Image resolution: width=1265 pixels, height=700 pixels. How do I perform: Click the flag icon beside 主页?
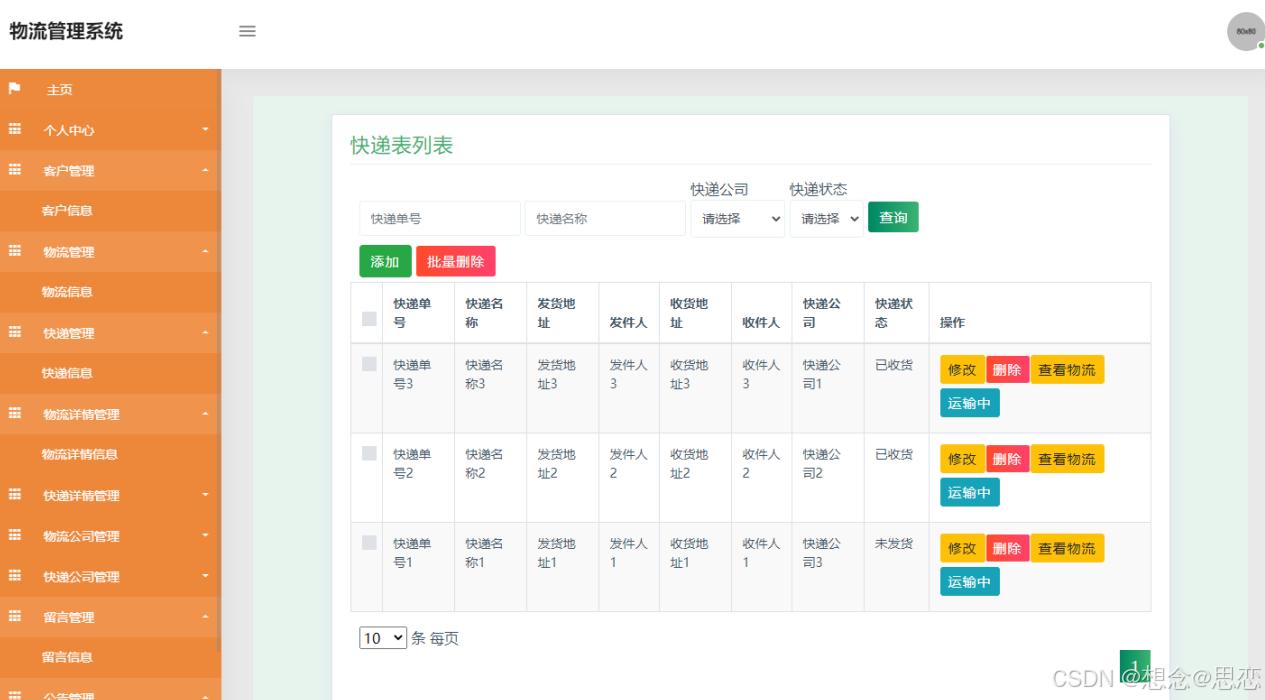pos(15,88)
